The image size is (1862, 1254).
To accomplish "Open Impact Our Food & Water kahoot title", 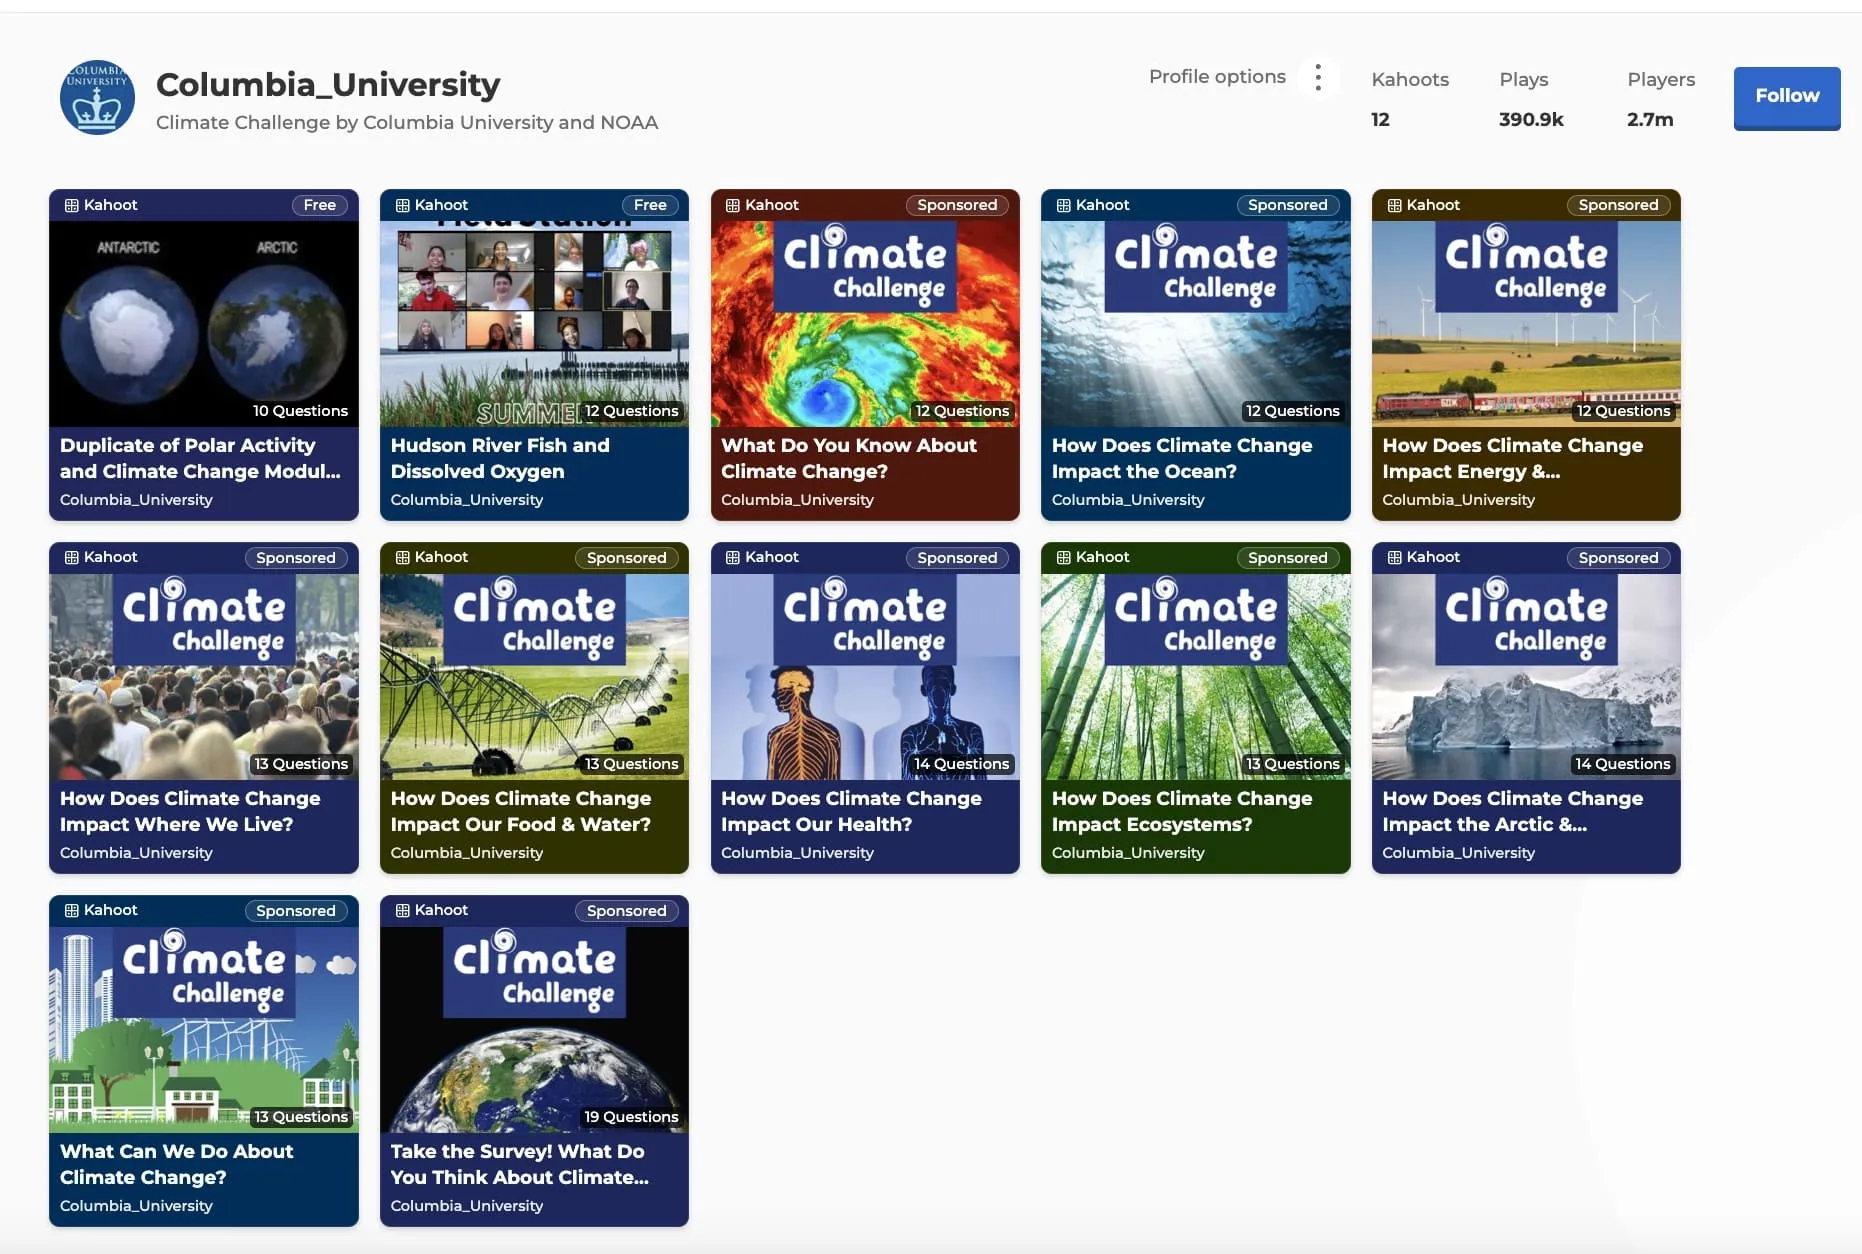I will 521,811.
